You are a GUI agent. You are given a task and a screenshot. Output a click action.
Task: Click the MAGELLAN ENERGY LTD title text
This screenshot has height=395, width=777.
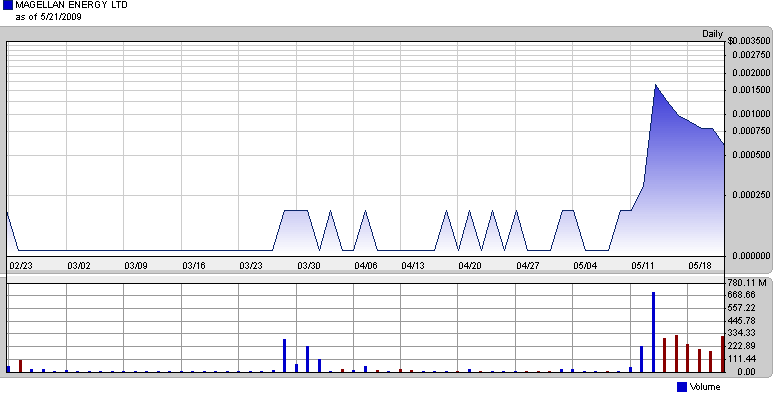tap(71, 5)
